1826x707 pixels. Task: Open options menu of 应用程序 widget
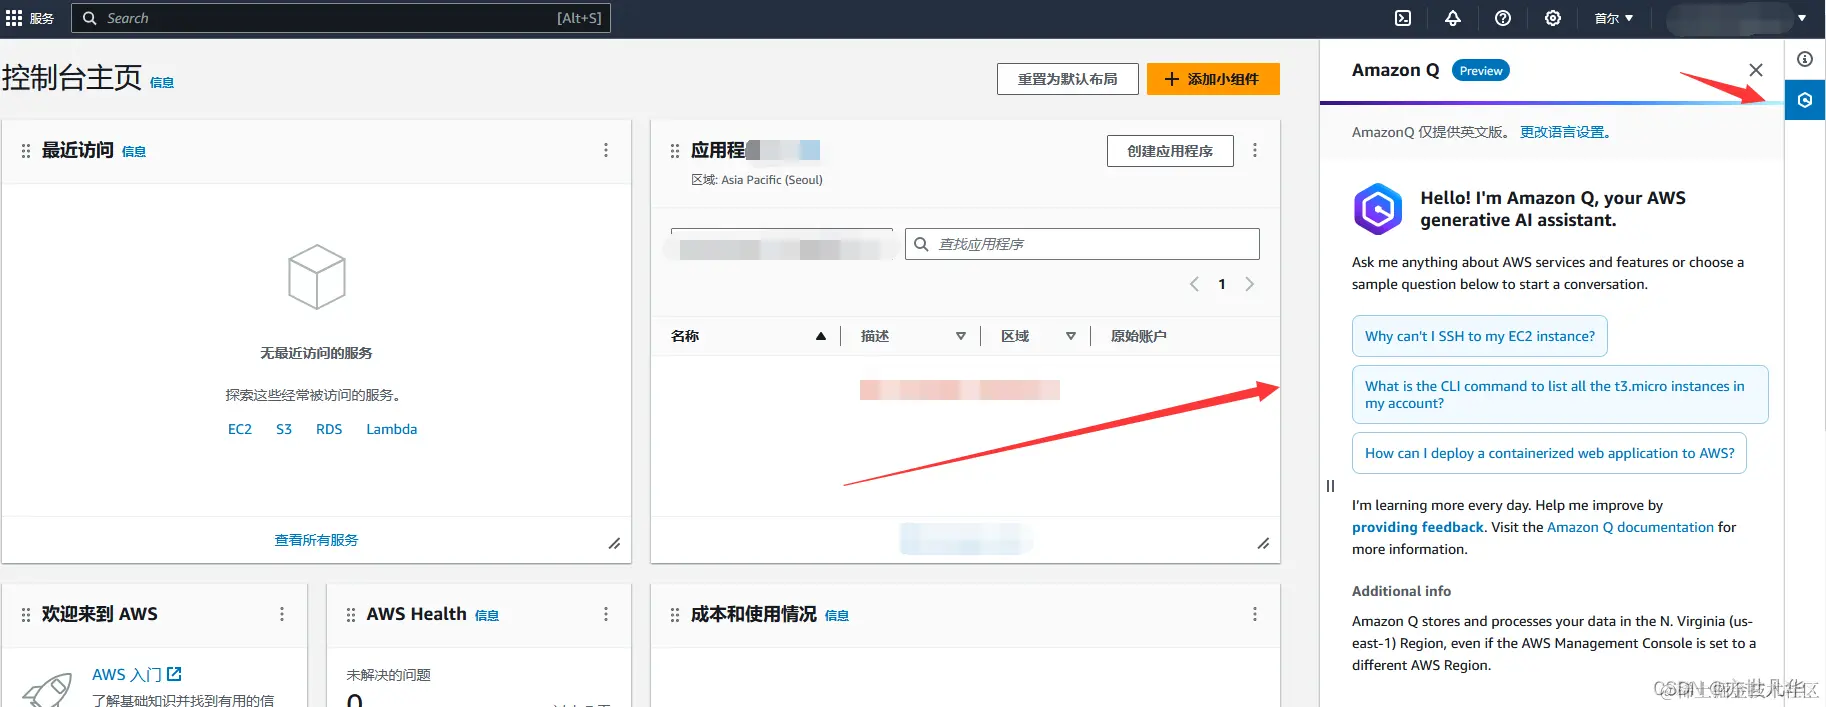(x=1255, y=150)
